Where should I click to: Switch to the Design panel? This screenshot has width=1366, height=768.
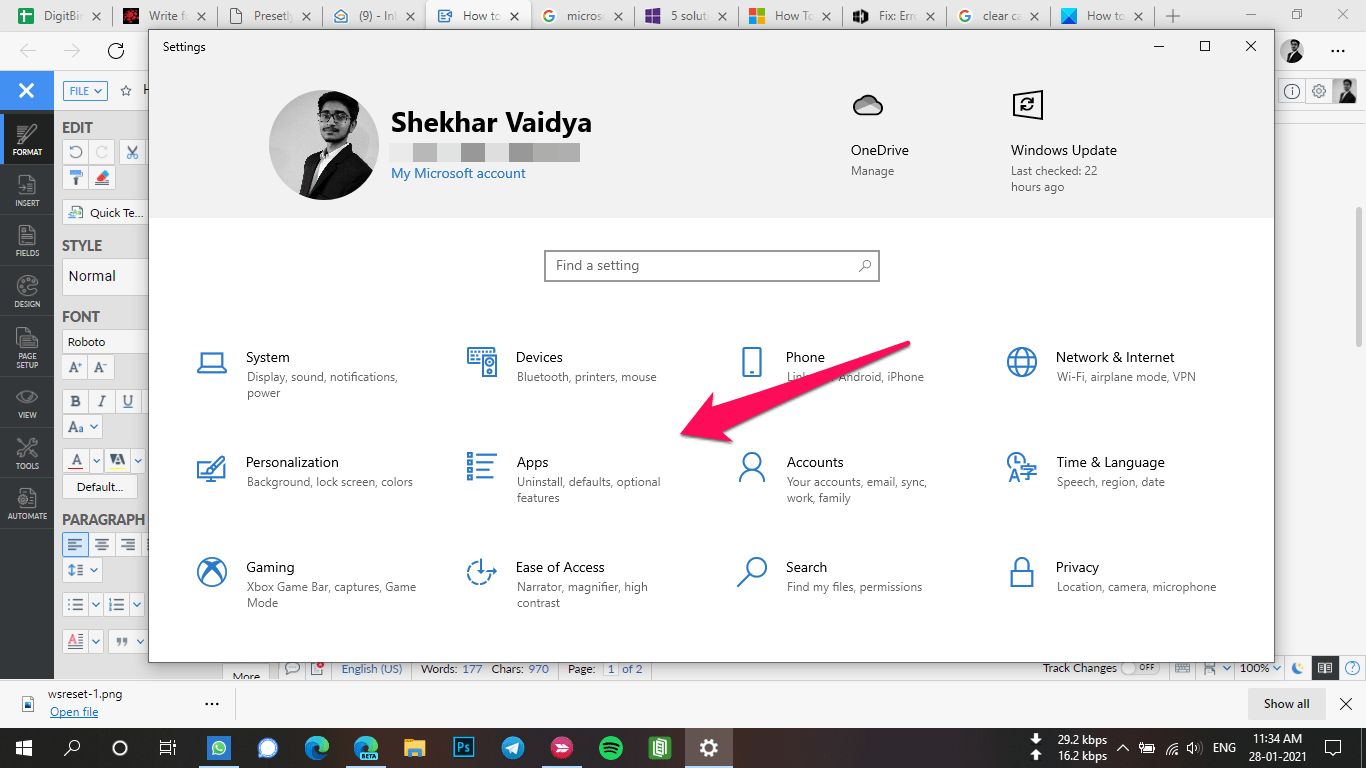tap(27, 291)
